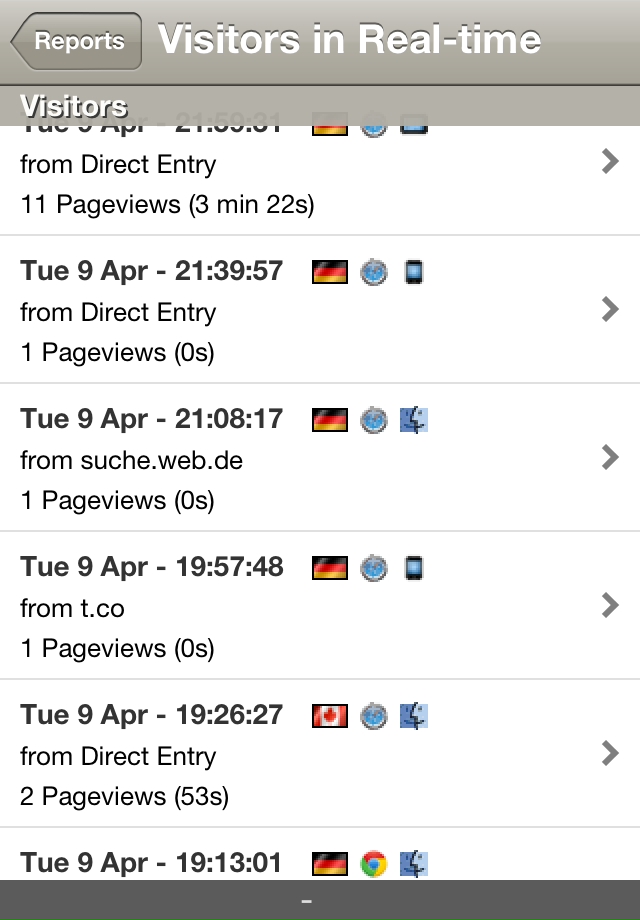This screenshot has height=920, width=640.
Task: Click the Mac OS icon on the 21:08:17 visit
Action: tap(414, 420)
